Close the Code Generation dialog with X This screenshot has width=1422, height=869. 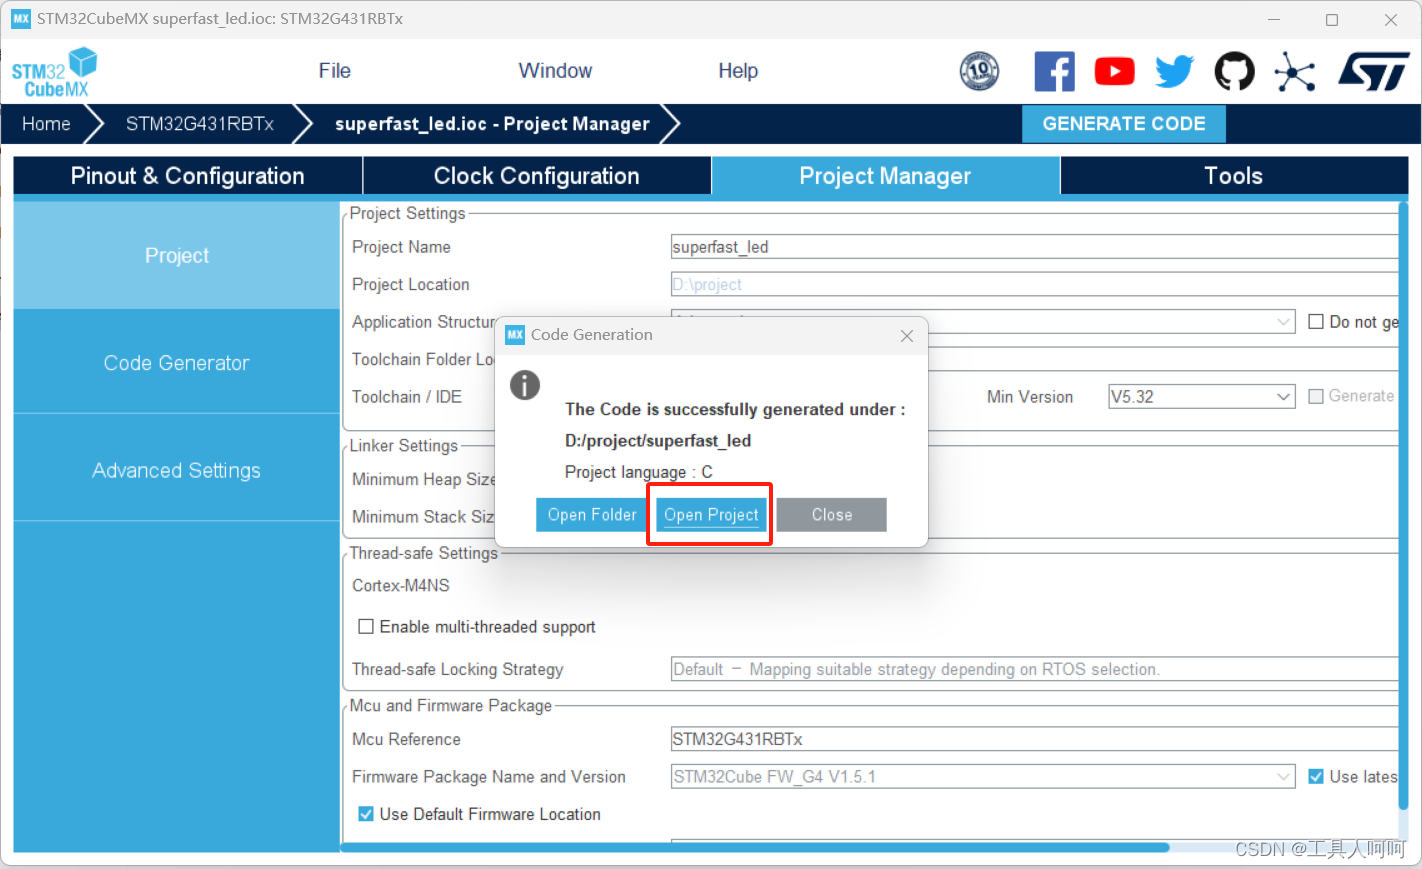(x=906, y=336)
